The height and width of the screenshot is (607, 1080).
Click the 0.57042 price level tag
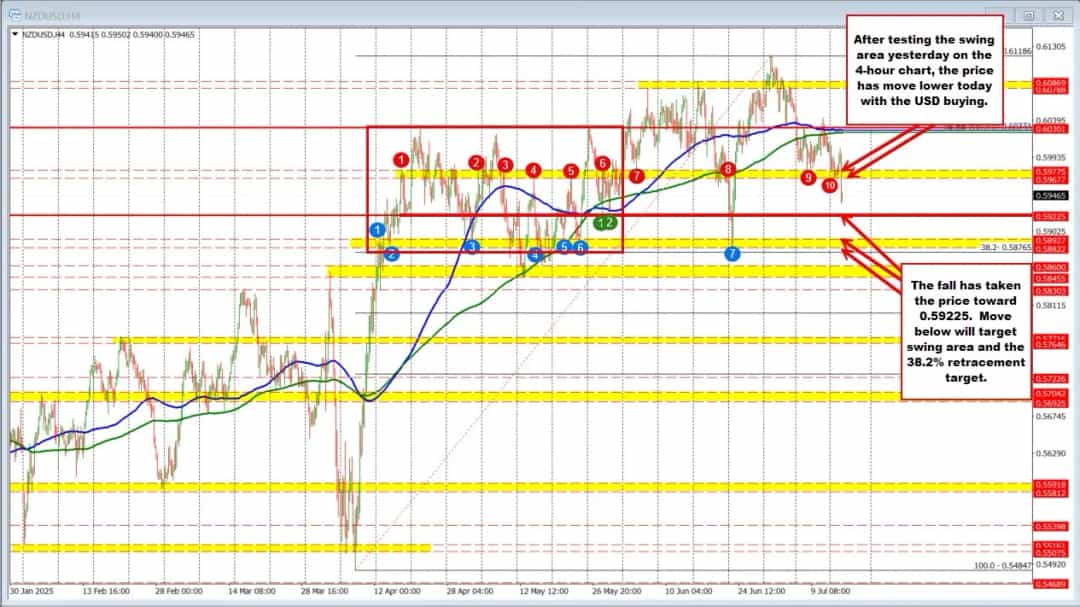1050,395
